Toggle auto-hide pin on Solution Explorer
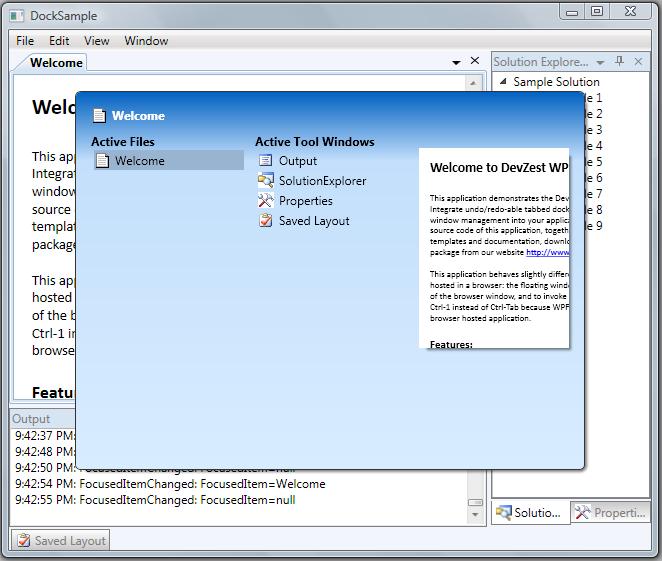The height and width of the screenshot is (561, 662). click(619, 62)
